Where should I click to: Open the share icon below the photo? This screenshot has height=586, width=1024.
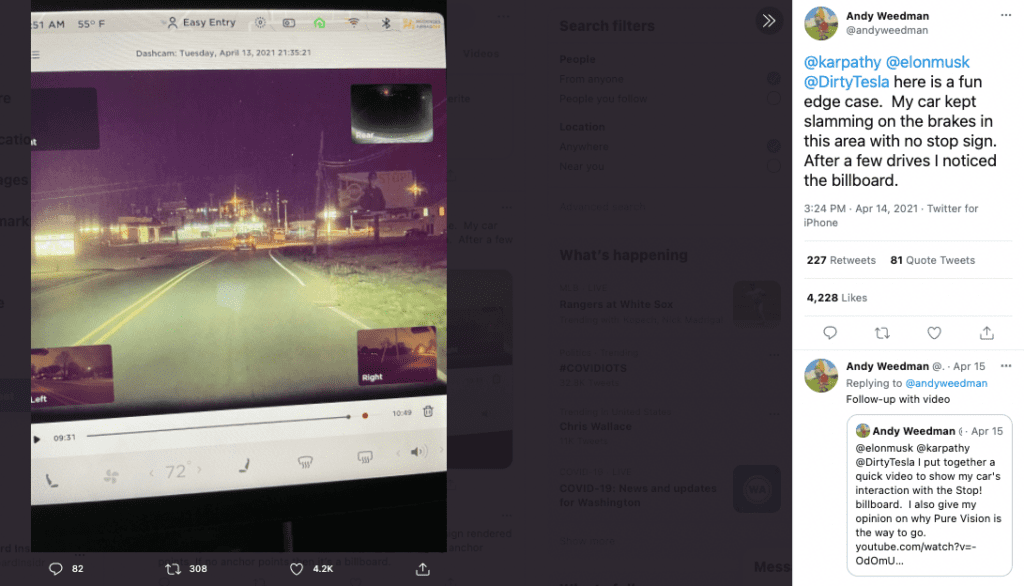tap(423, 568)
